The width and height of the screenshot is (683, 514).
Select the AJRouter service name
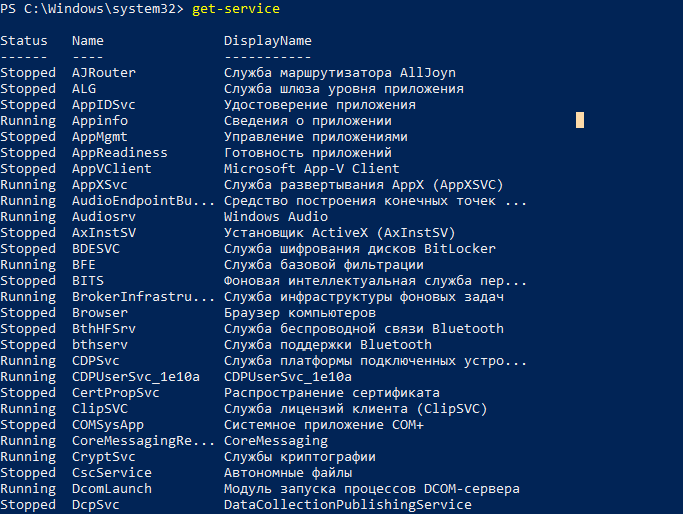[x=104, y=73]
